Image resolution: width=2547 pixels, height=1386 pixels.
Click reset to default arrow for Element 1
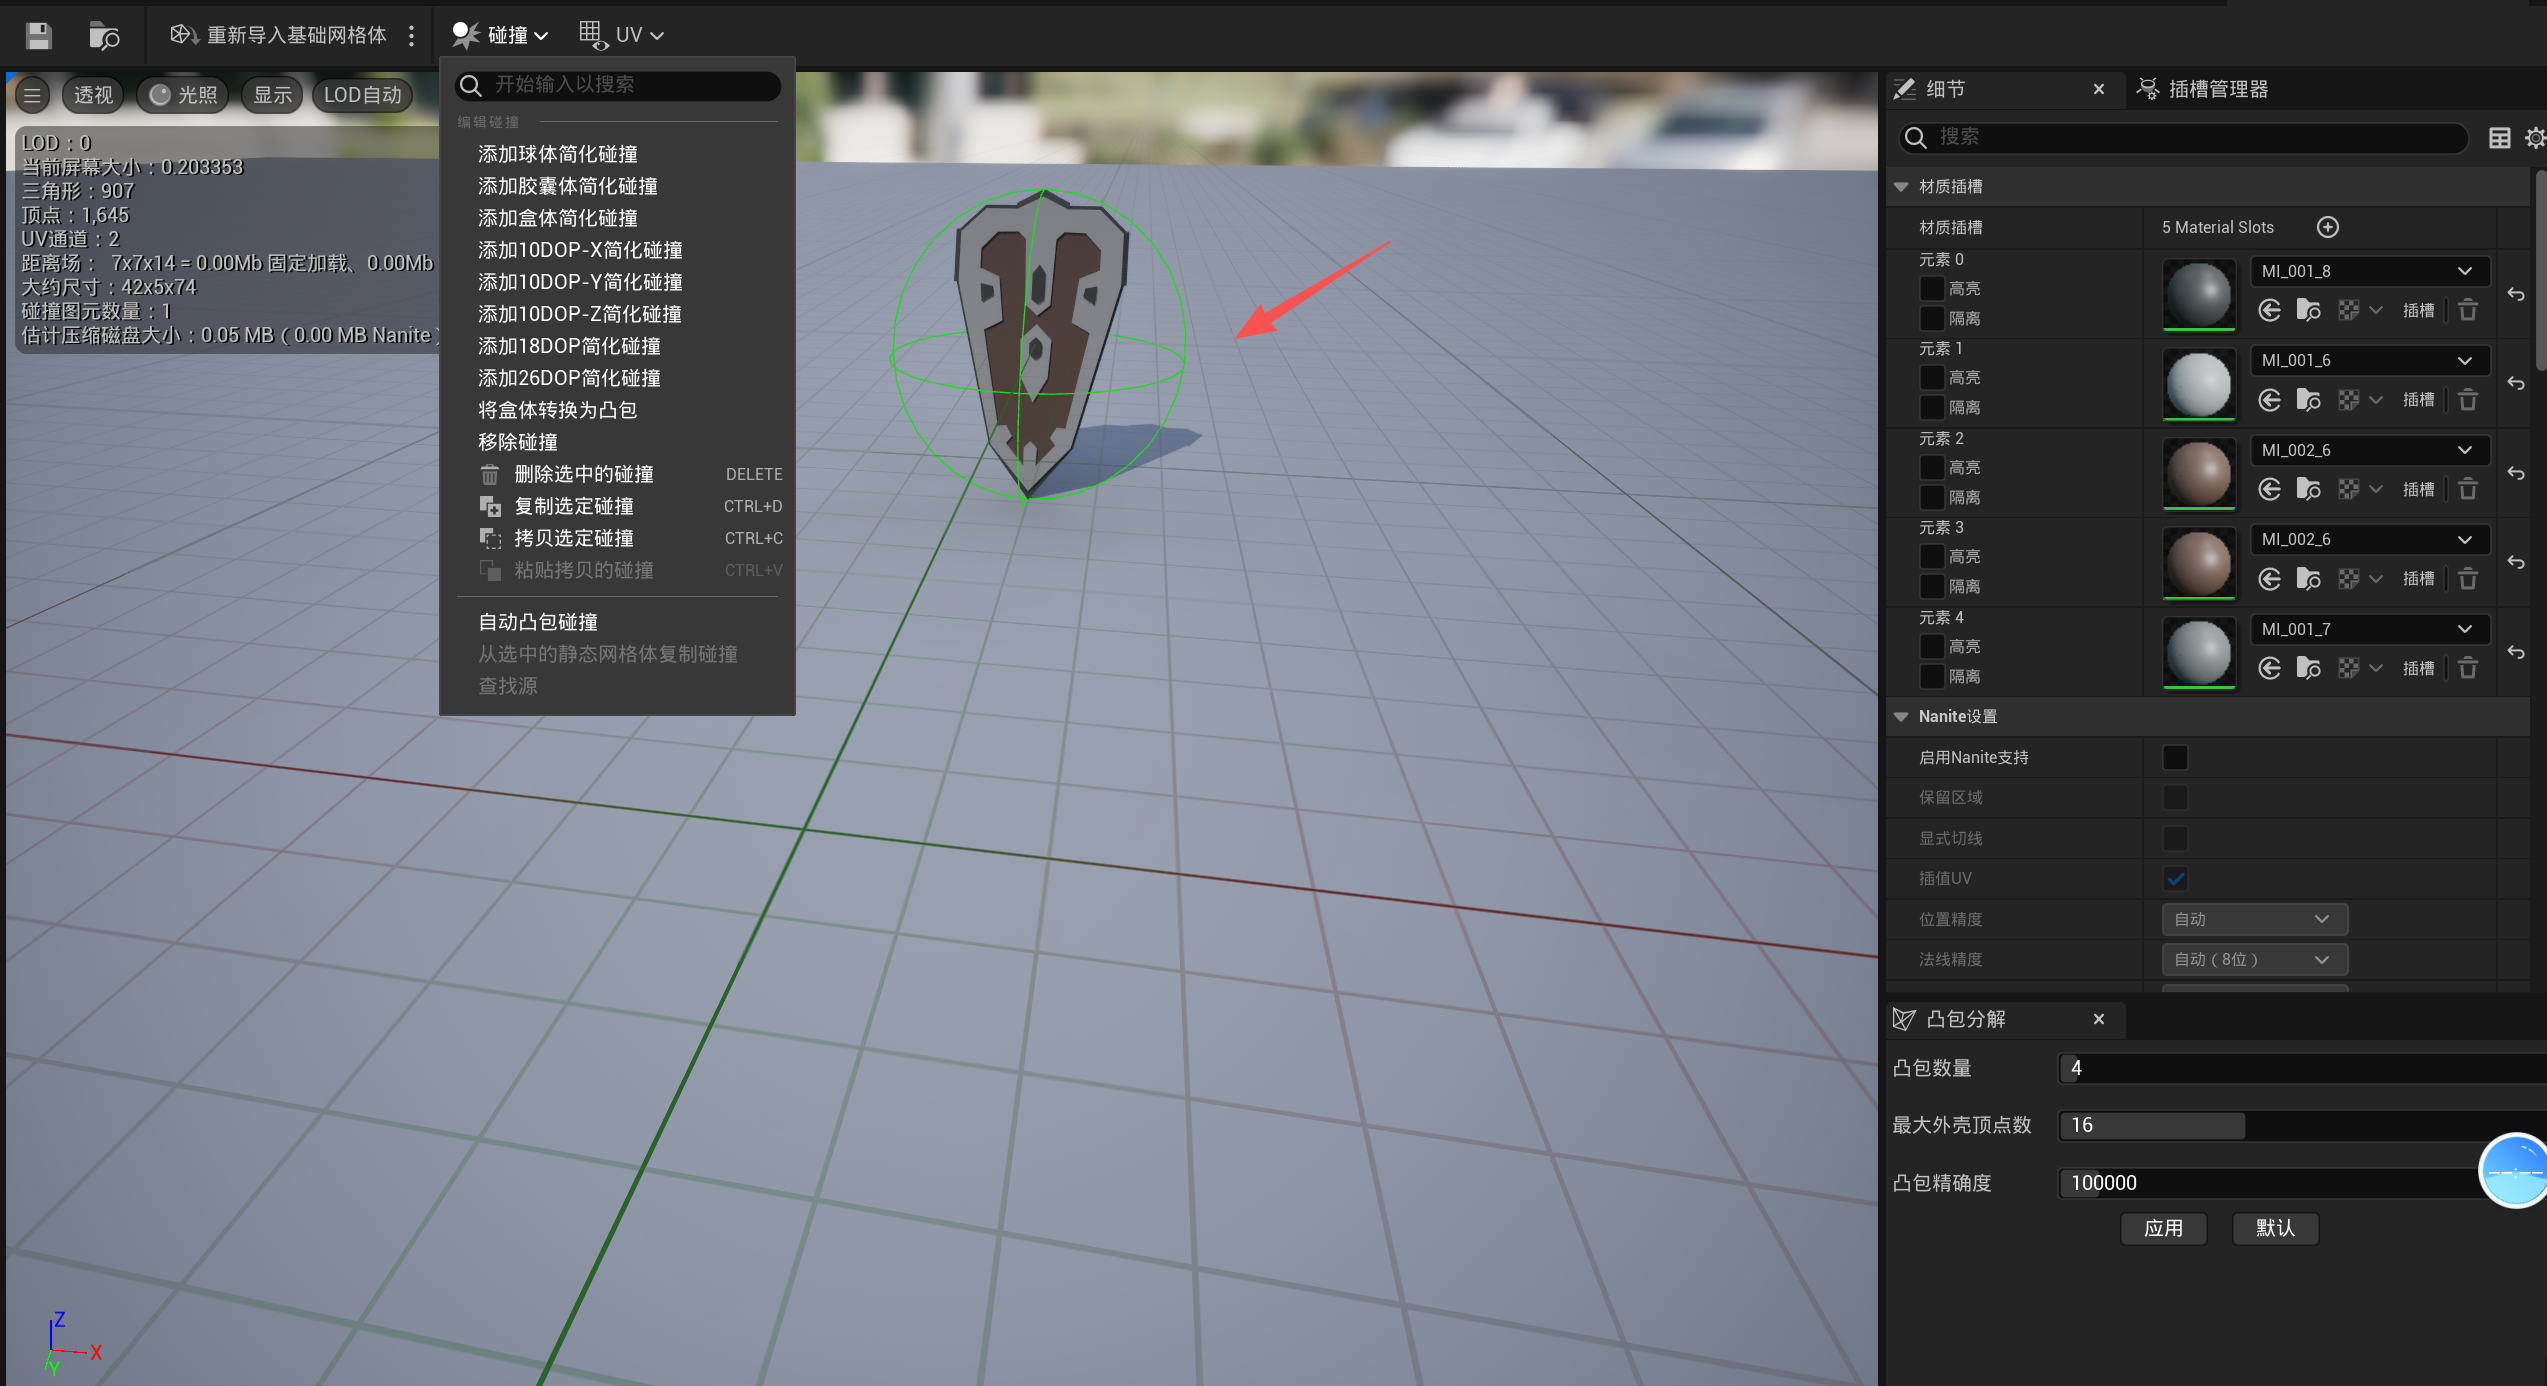click(x=2516, y=384)
